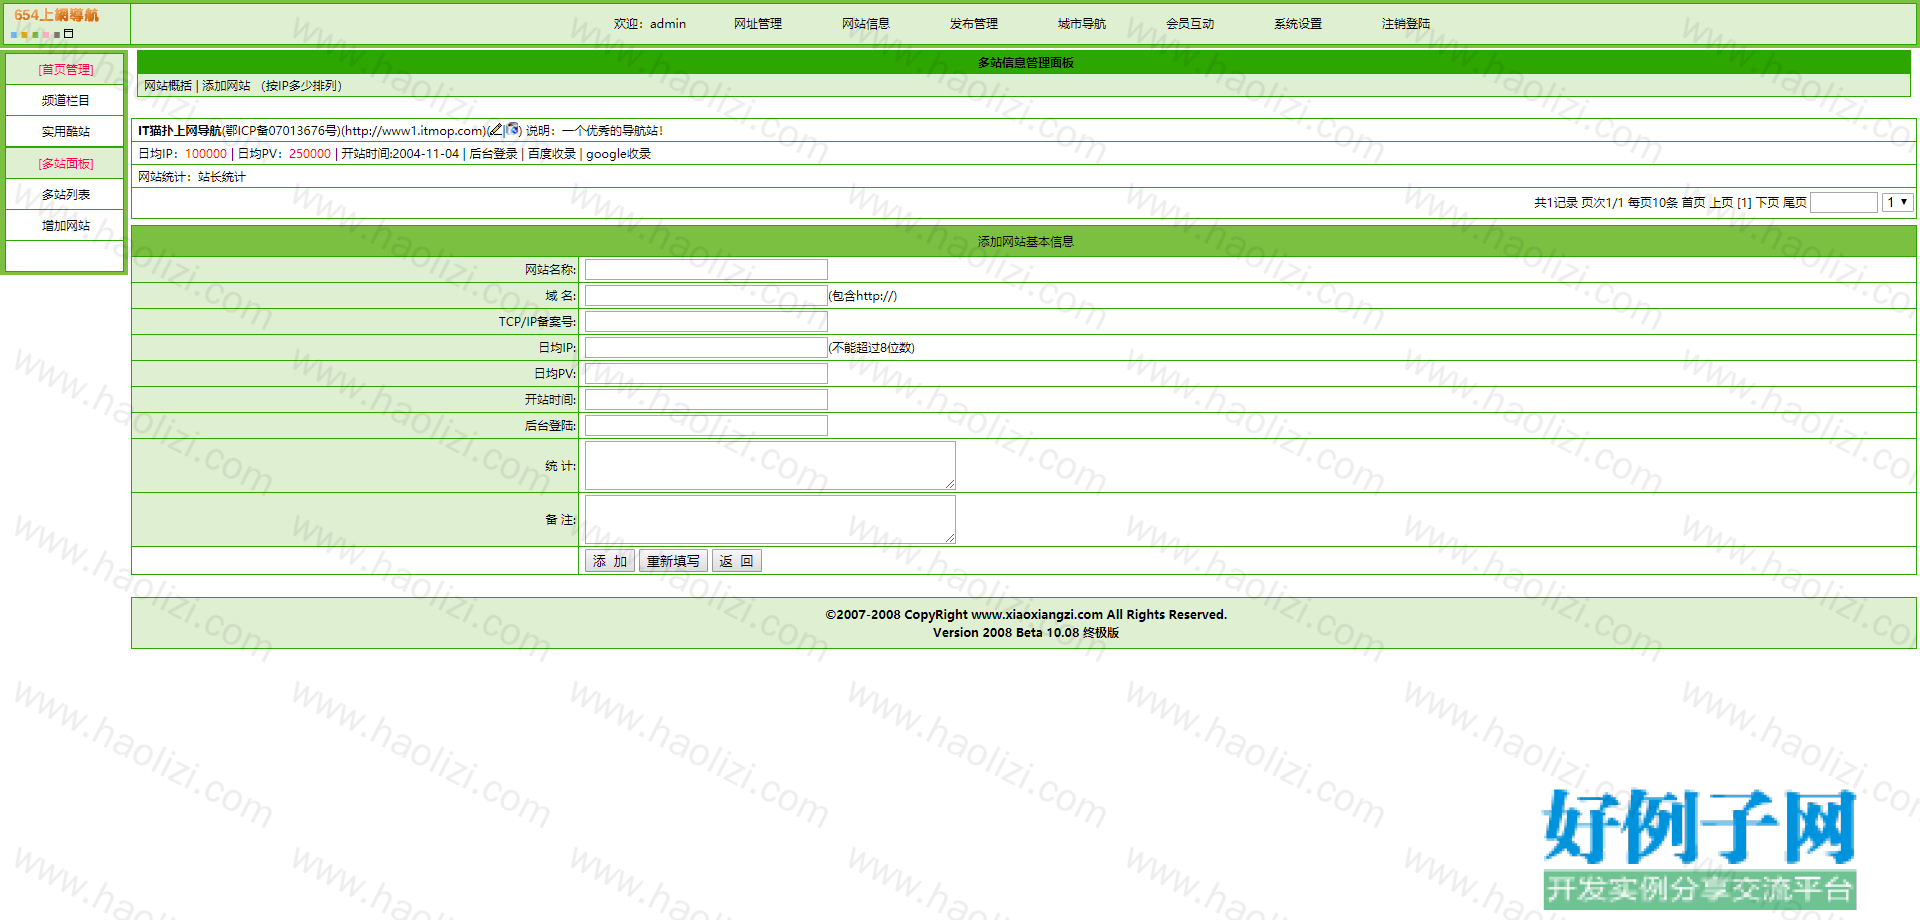Open the 城市导航 menu

tap(1082, 24)
